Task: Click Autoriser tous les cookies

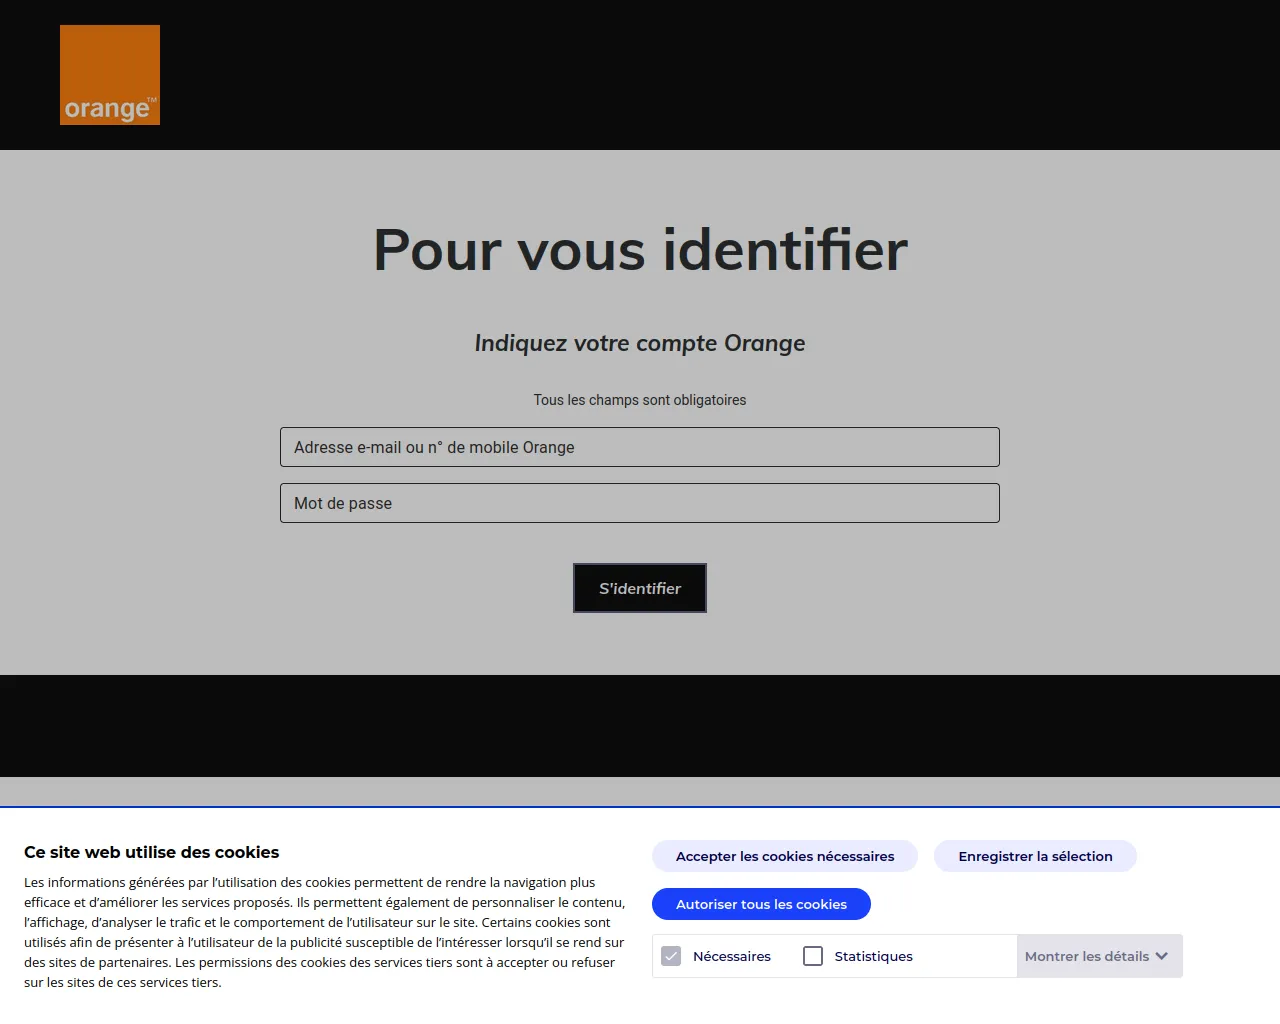Action: (x=761, y=904)
